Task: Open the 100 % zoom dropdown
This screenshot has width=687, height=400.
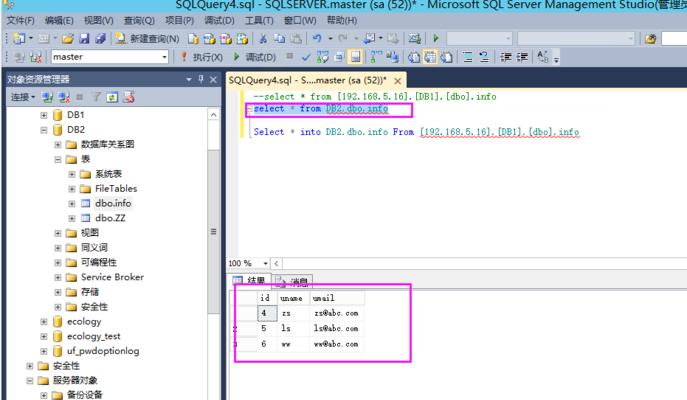Action: pos(265,263)
